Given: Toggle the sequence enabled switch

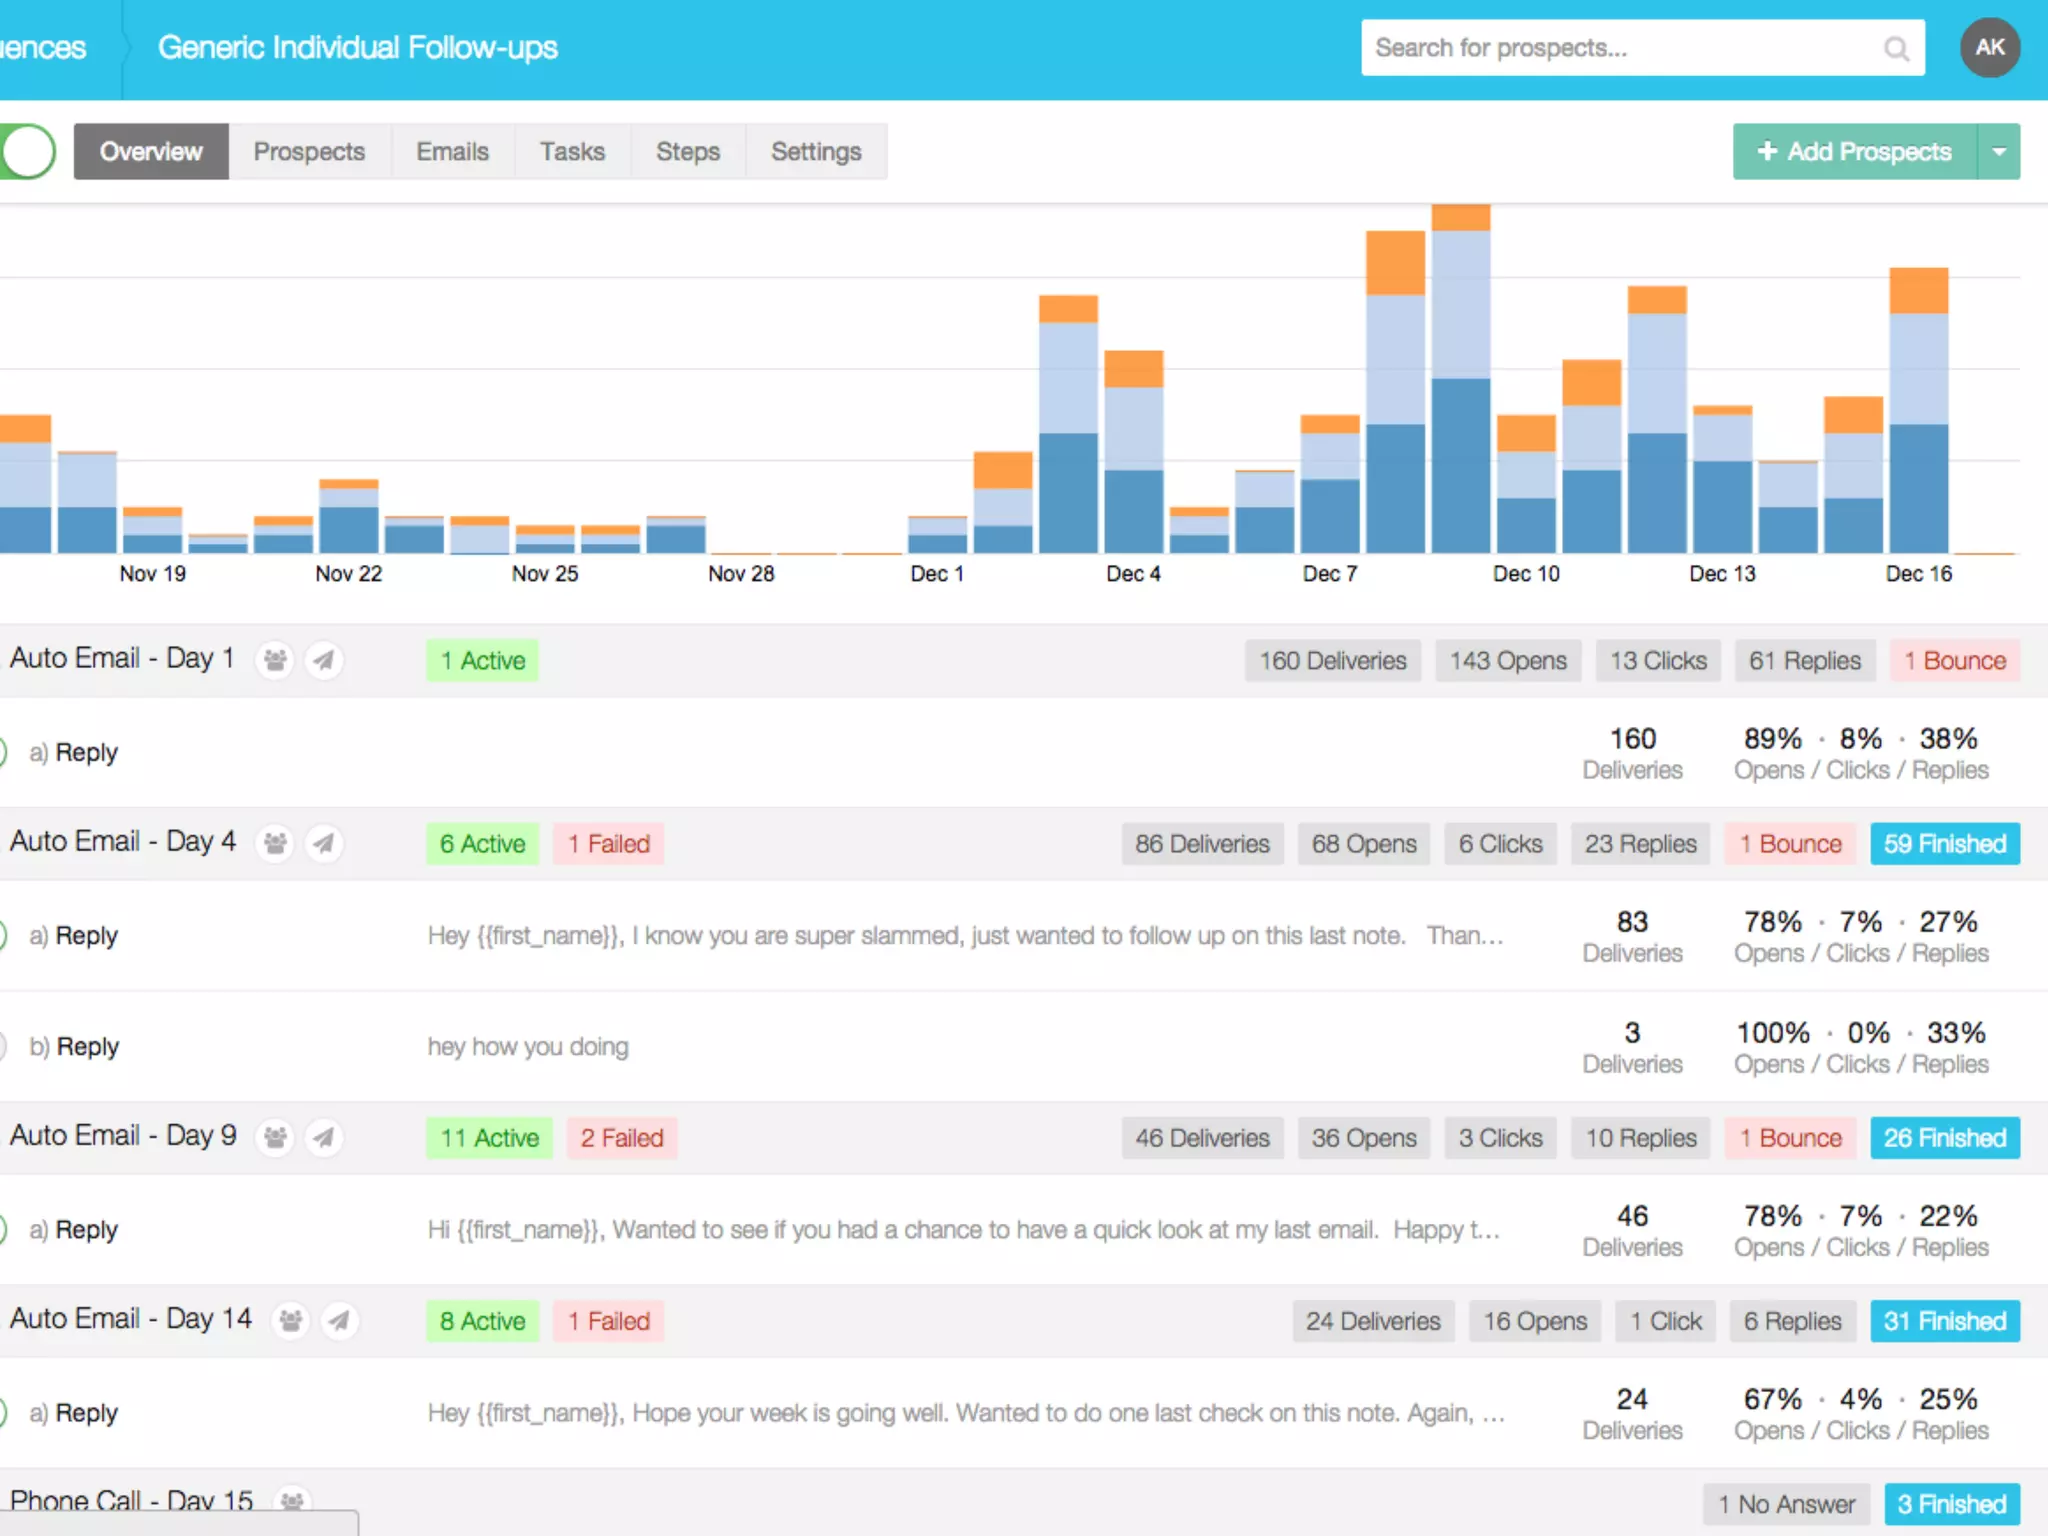Looking at the screenshot, I should [x=26, y=151].
